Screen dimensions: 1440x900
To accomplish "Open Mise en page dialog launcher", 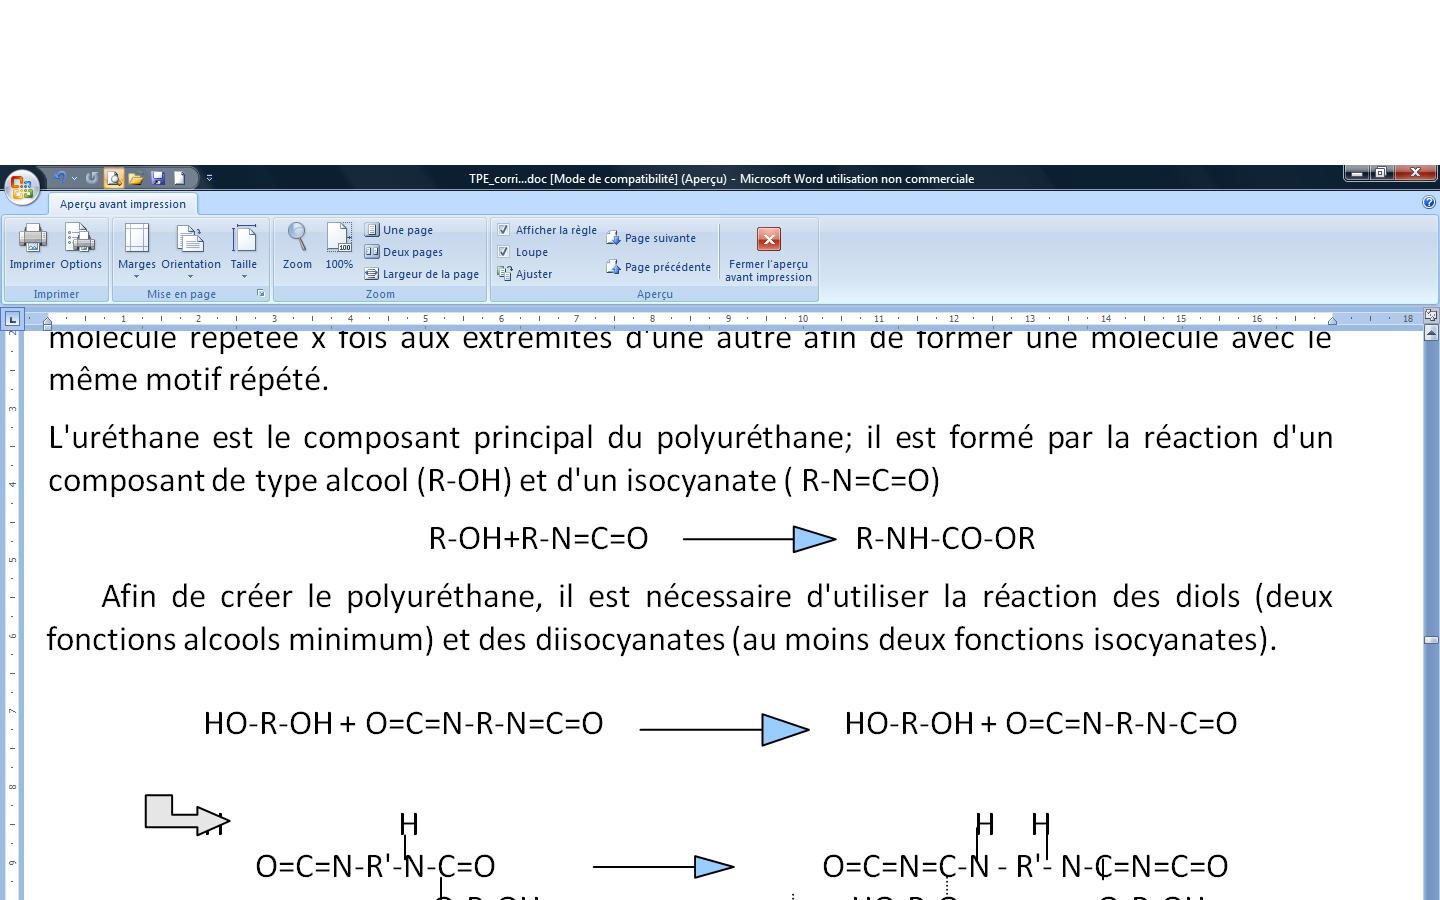I will 261,294.
